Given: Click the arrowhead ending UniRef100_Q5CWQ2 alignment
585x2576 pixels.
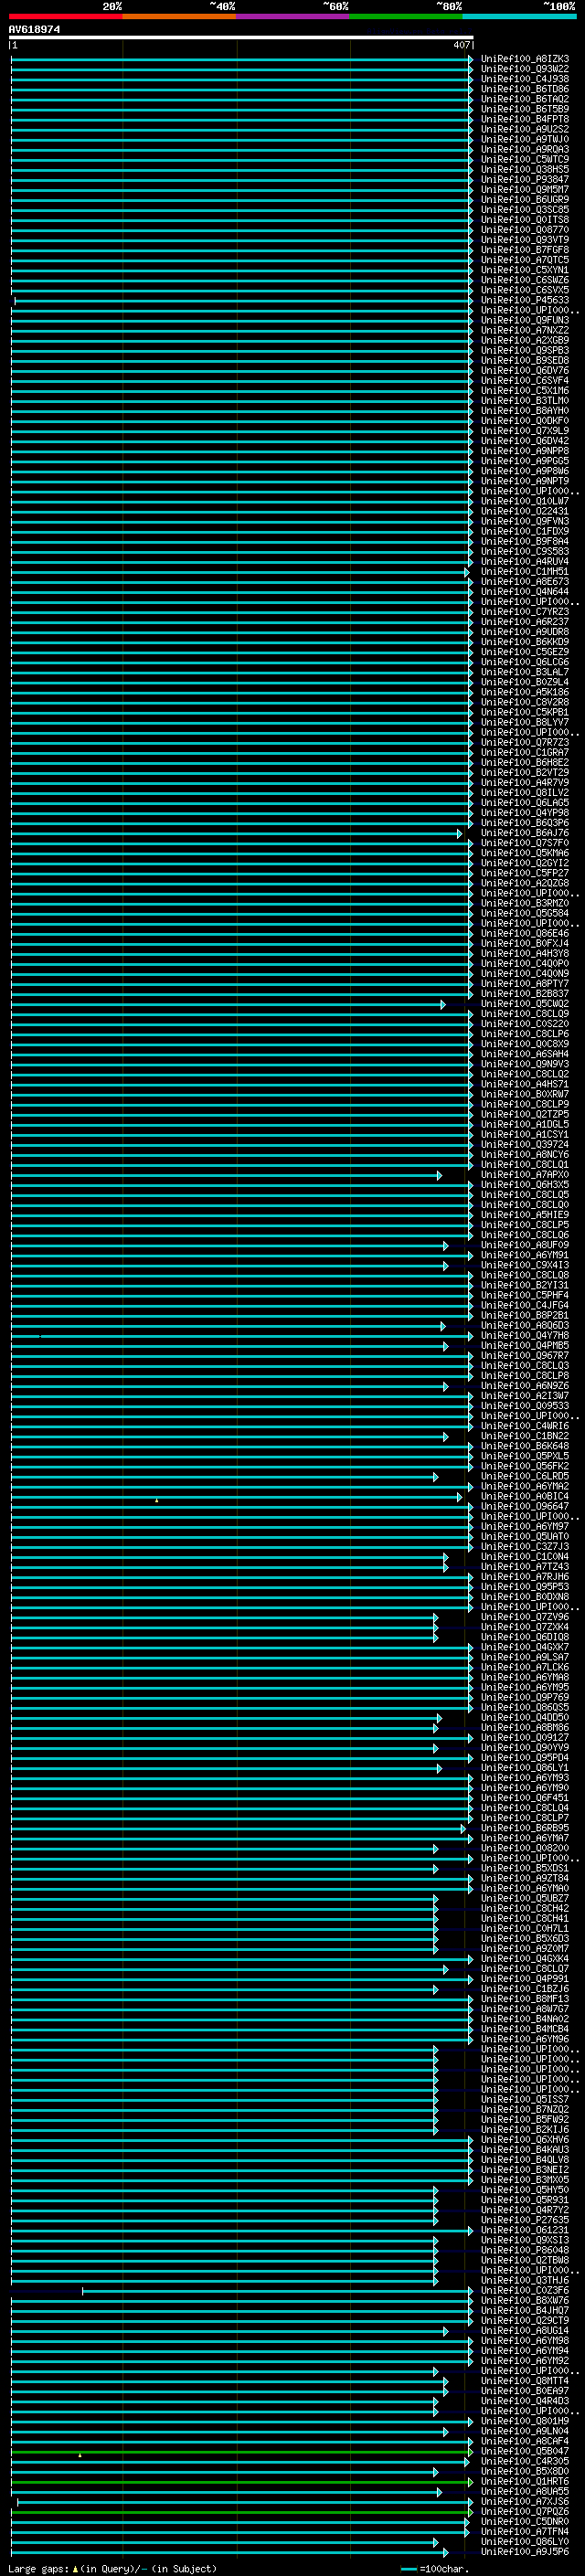Looking at the screenshot, I should (443, 1004).
